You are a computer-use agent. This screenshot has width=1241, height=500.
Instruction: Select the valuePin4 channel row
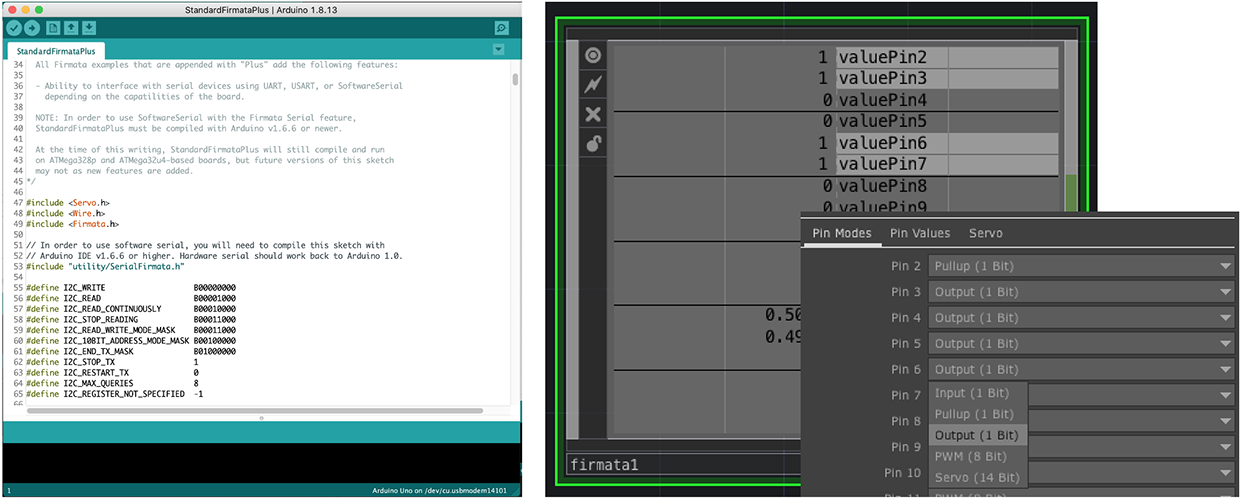coord(835,100)
